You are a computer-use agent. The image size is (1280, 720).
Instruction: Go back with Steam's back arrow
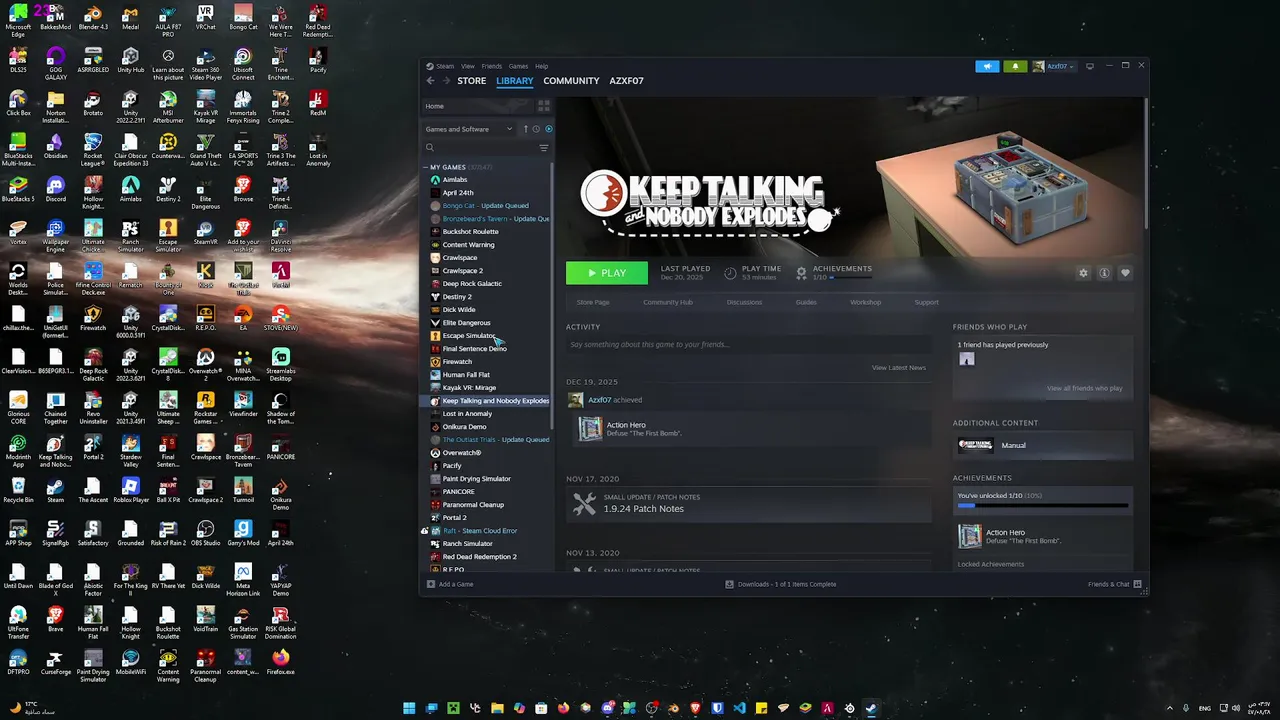pyautogui.click(x=431, y=81)
